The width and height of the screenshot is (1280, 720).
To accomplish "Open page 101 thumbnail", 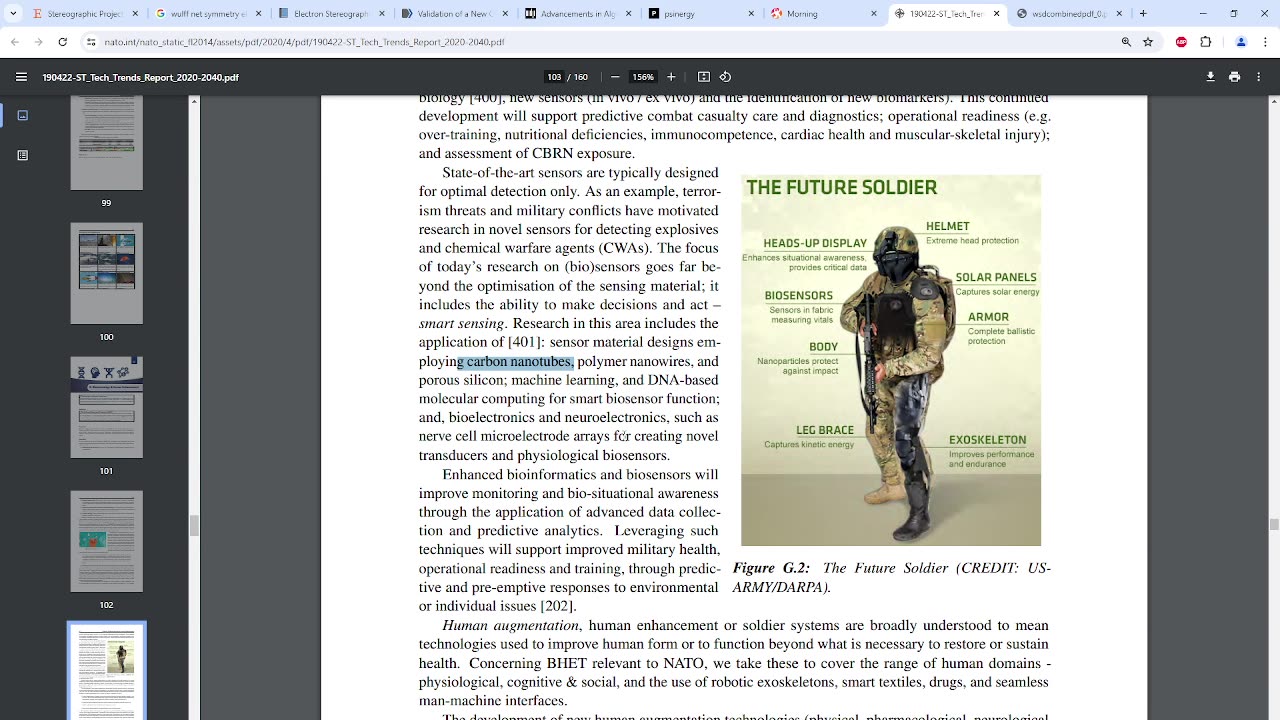I will pos(106,407).
